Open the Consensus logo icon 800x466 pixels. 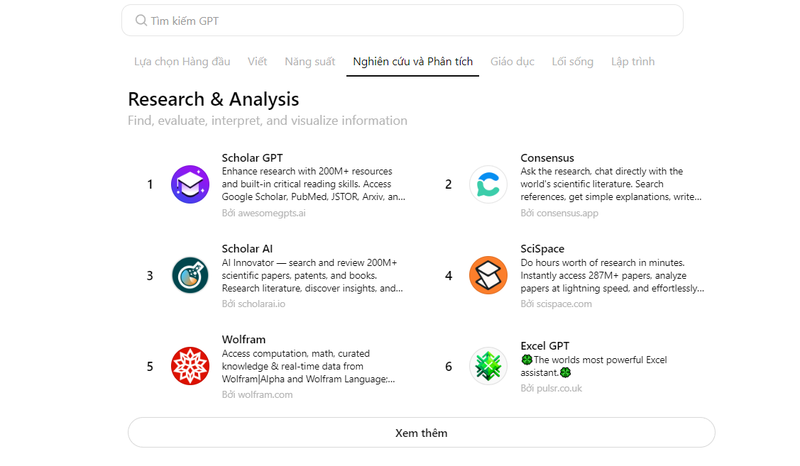pos(488,184)
